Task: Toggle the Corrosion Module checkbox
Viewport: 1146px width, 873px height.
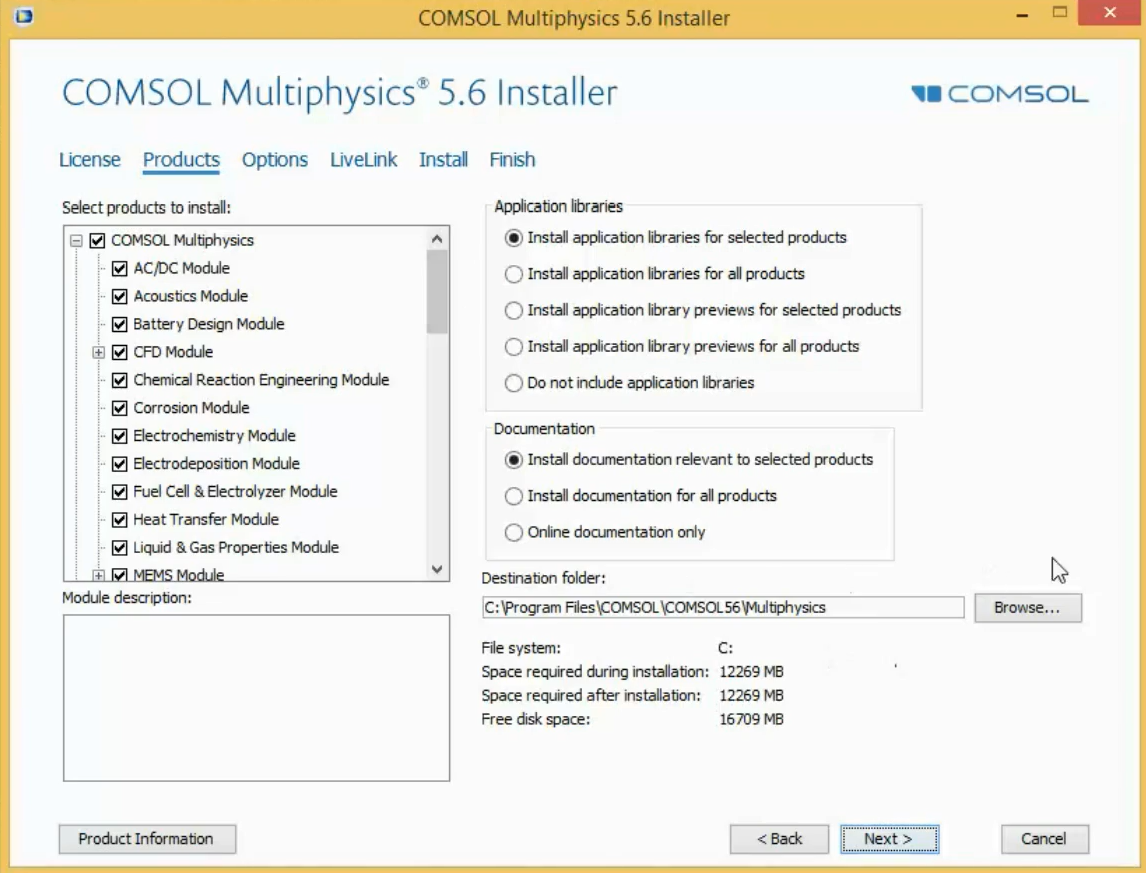Action: (120, 408)
